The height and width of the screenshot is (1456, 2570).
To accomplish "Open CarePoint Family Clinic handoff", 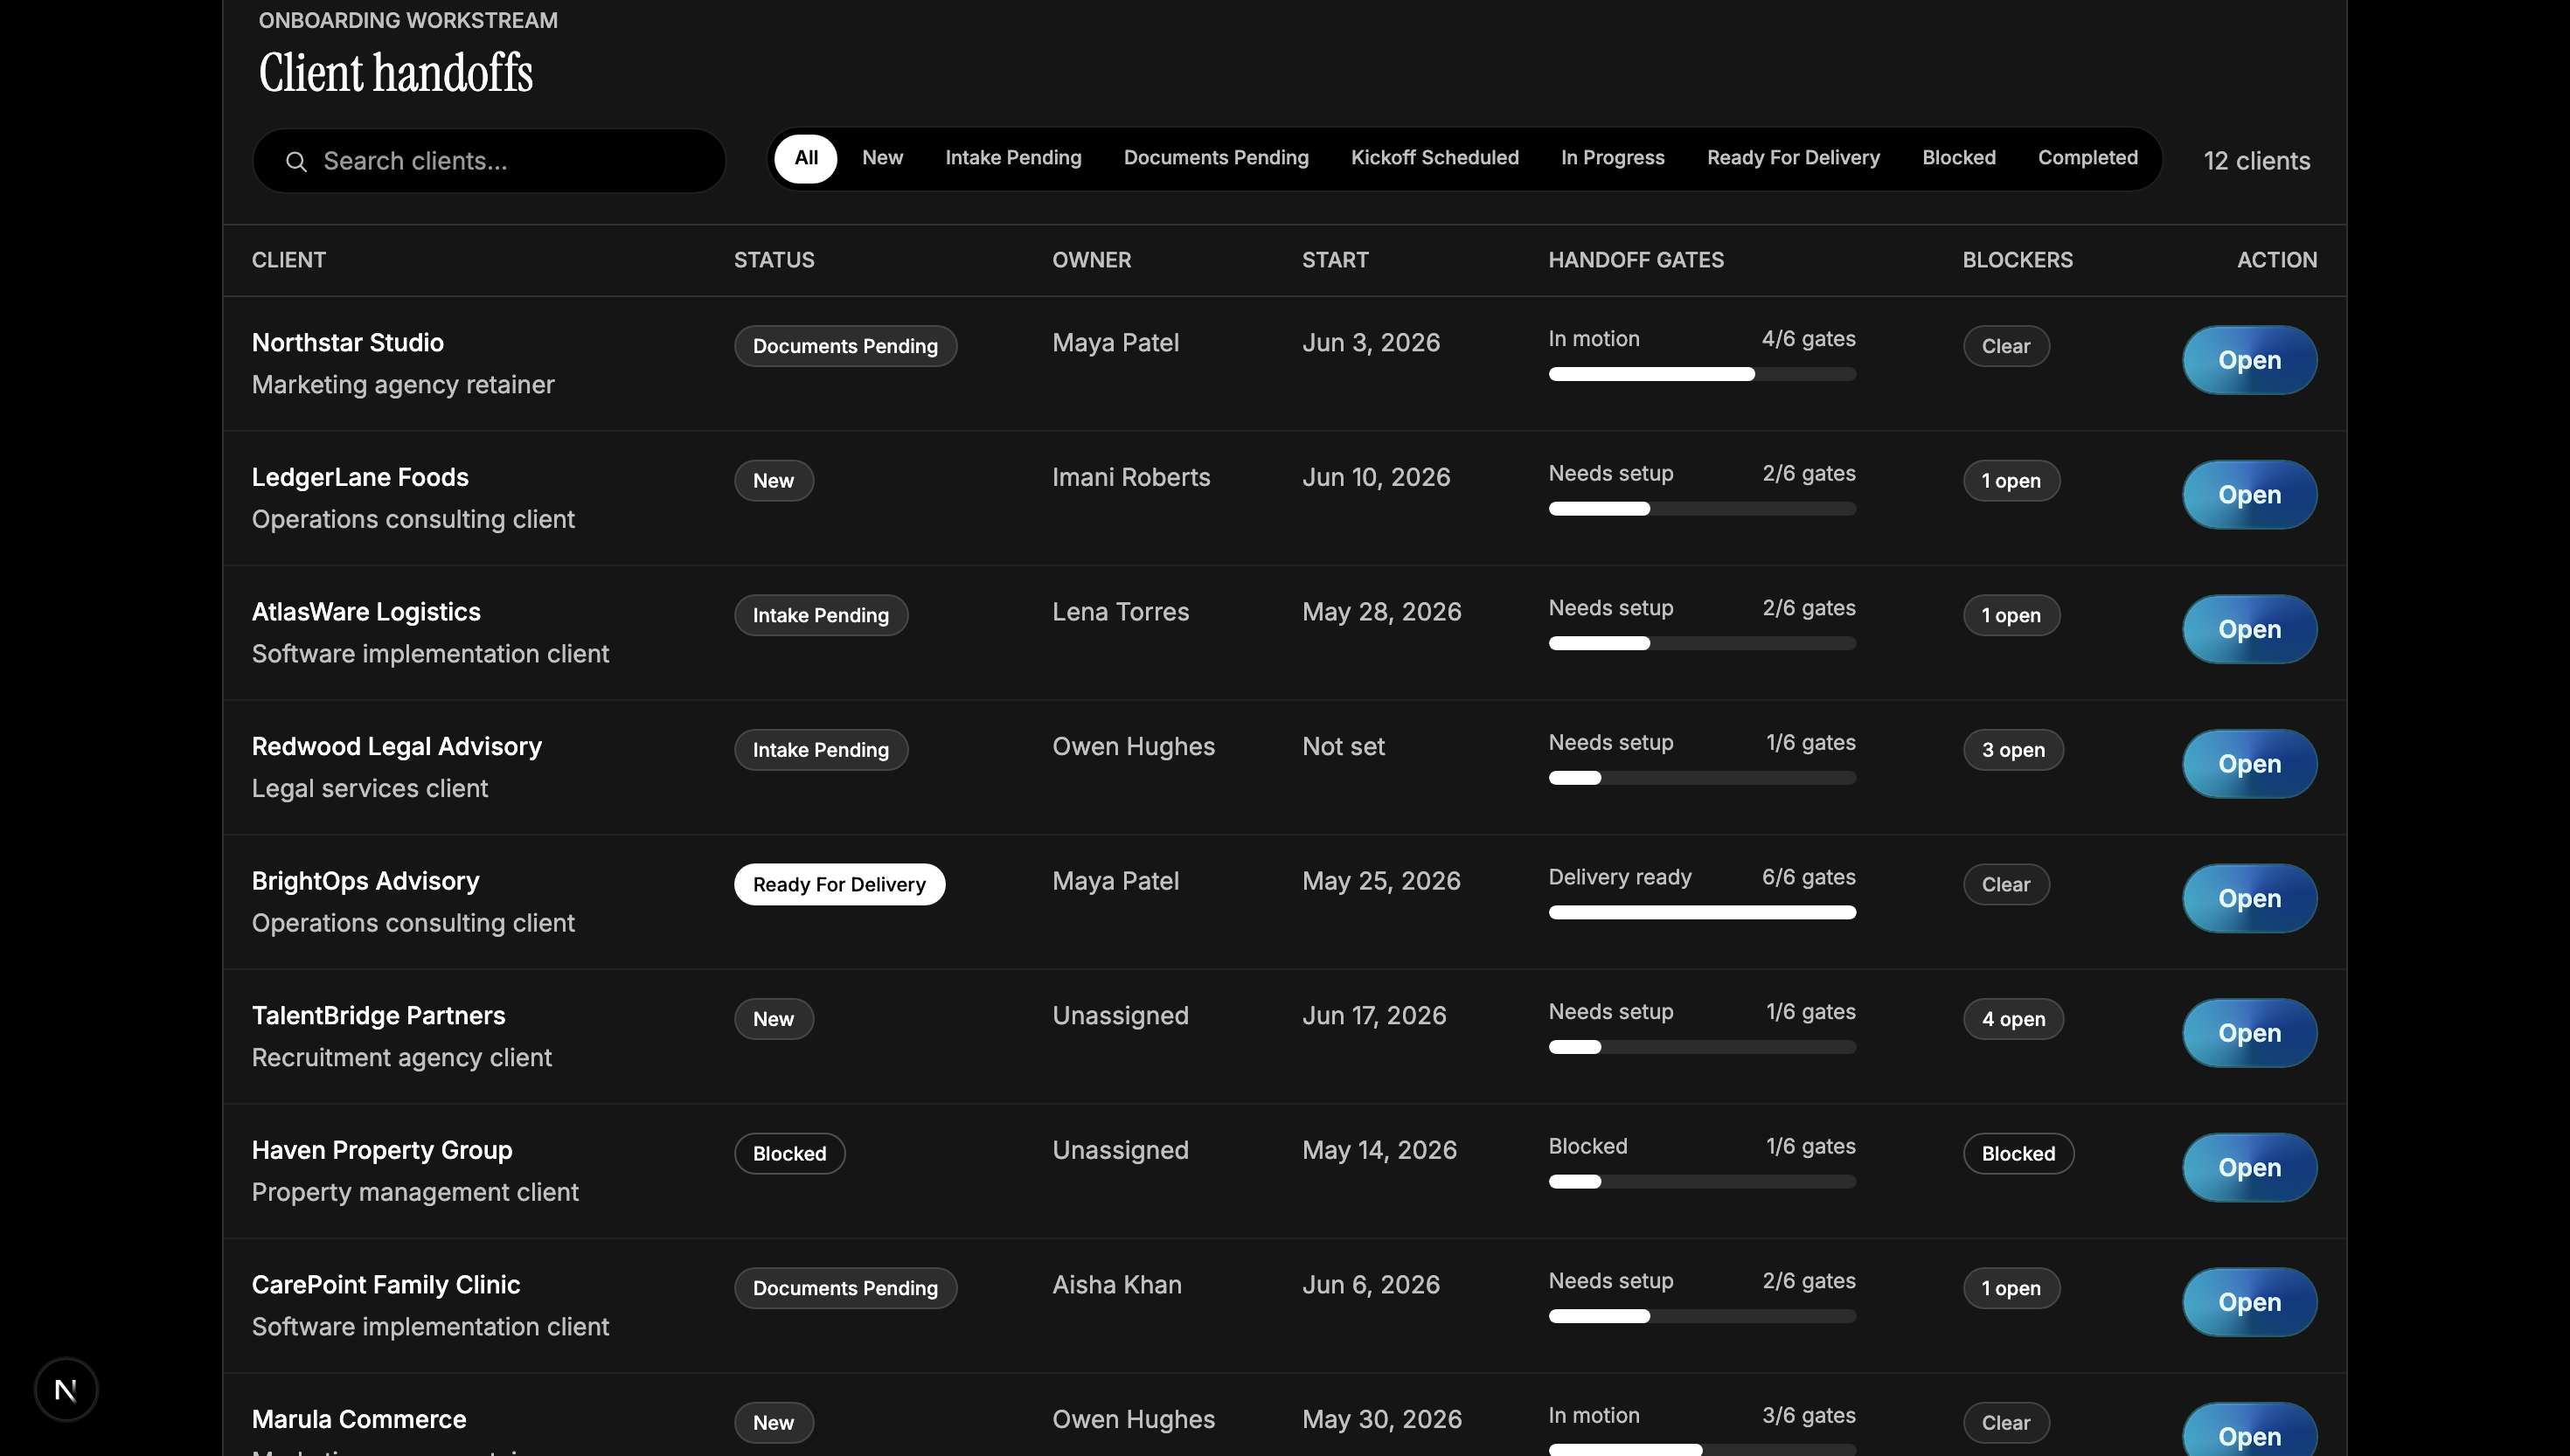I will tap(2249, 1302).
